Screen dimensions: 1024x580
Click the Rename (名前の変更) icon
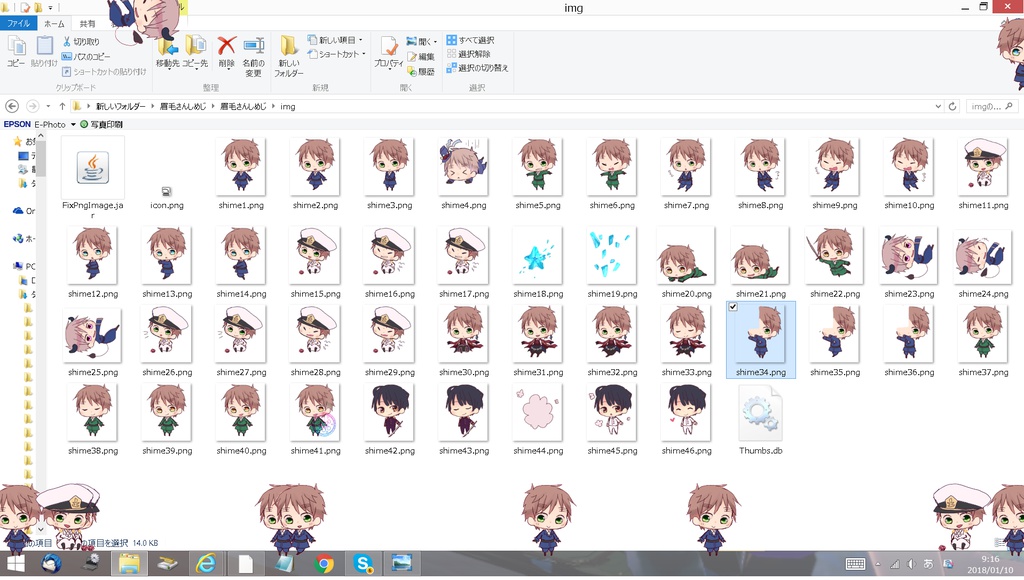point(253,46)
